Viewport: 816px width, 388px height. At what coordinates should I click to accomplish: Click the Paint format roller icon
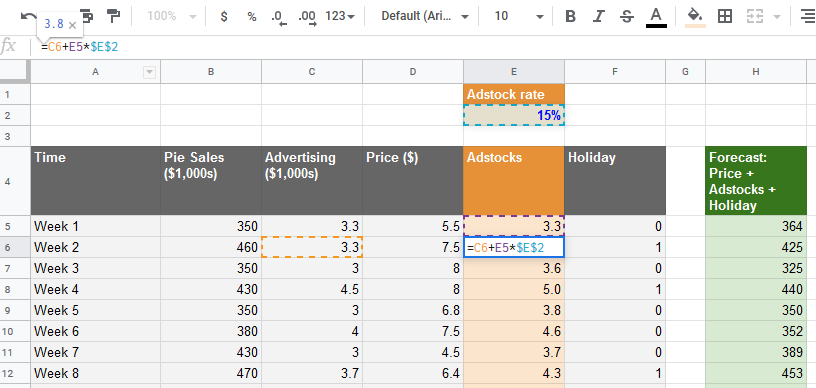[x=113, y=16]
